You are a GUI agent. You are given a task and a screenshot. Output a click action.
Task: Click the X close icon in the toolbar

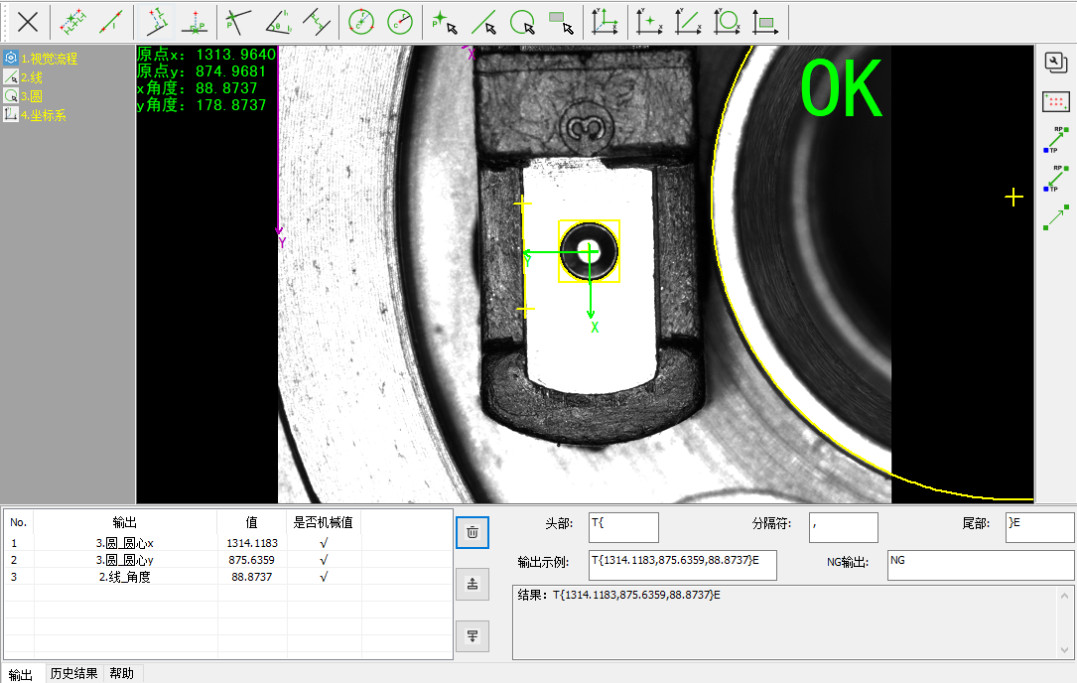29,21
